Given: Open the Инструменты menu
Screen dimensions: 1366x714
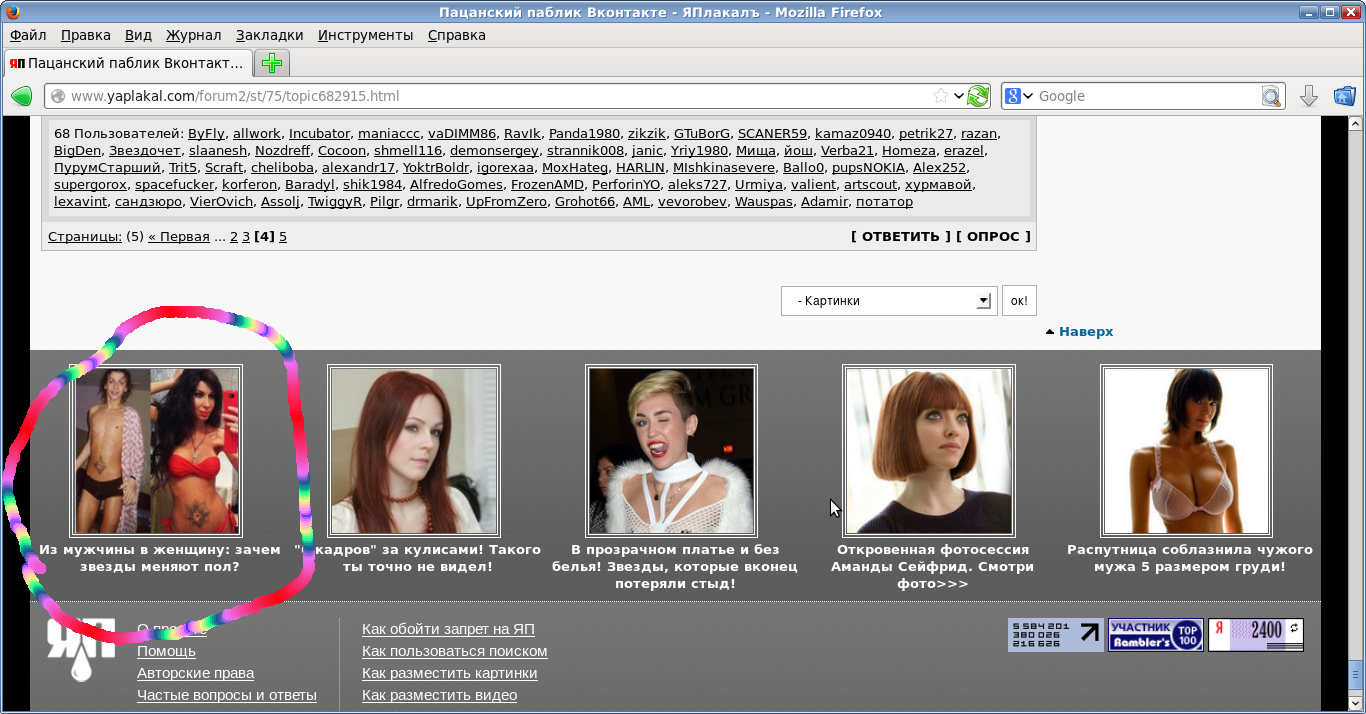Looking at the screenshot, I should pos(365,35).
